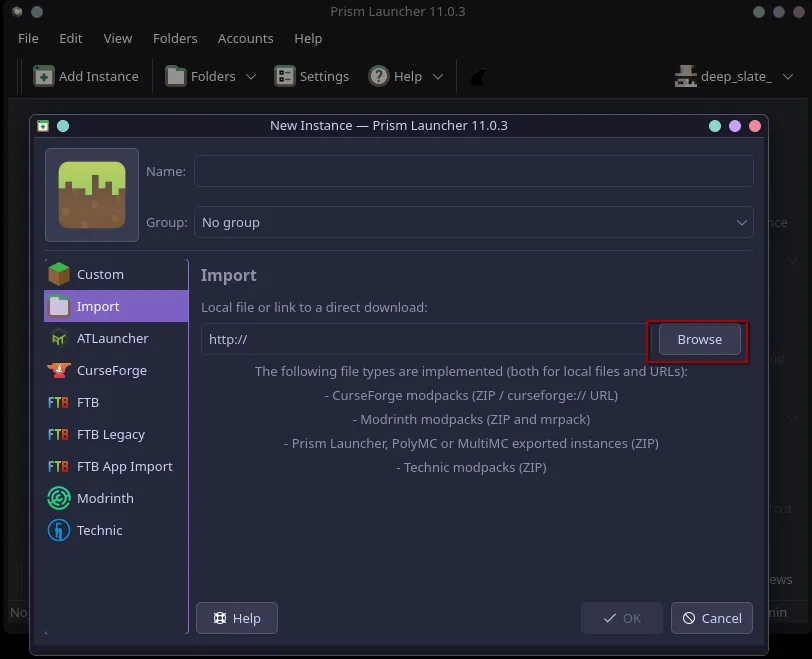Select the ATLauncher page label
The height and width of the screenshot is (659, 812).
click(112, 338)
